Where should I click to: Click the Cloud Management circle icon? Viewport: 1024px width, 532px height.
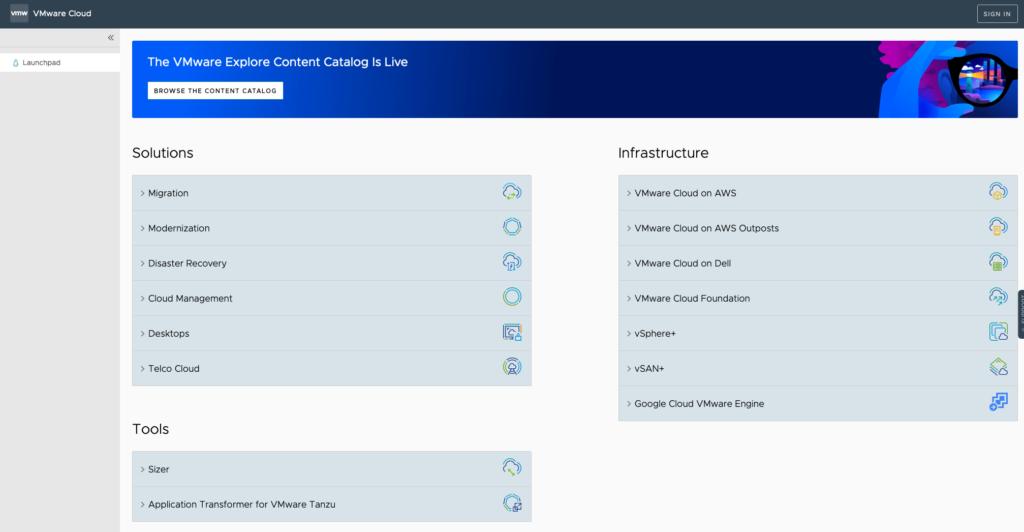coord(512,297)
